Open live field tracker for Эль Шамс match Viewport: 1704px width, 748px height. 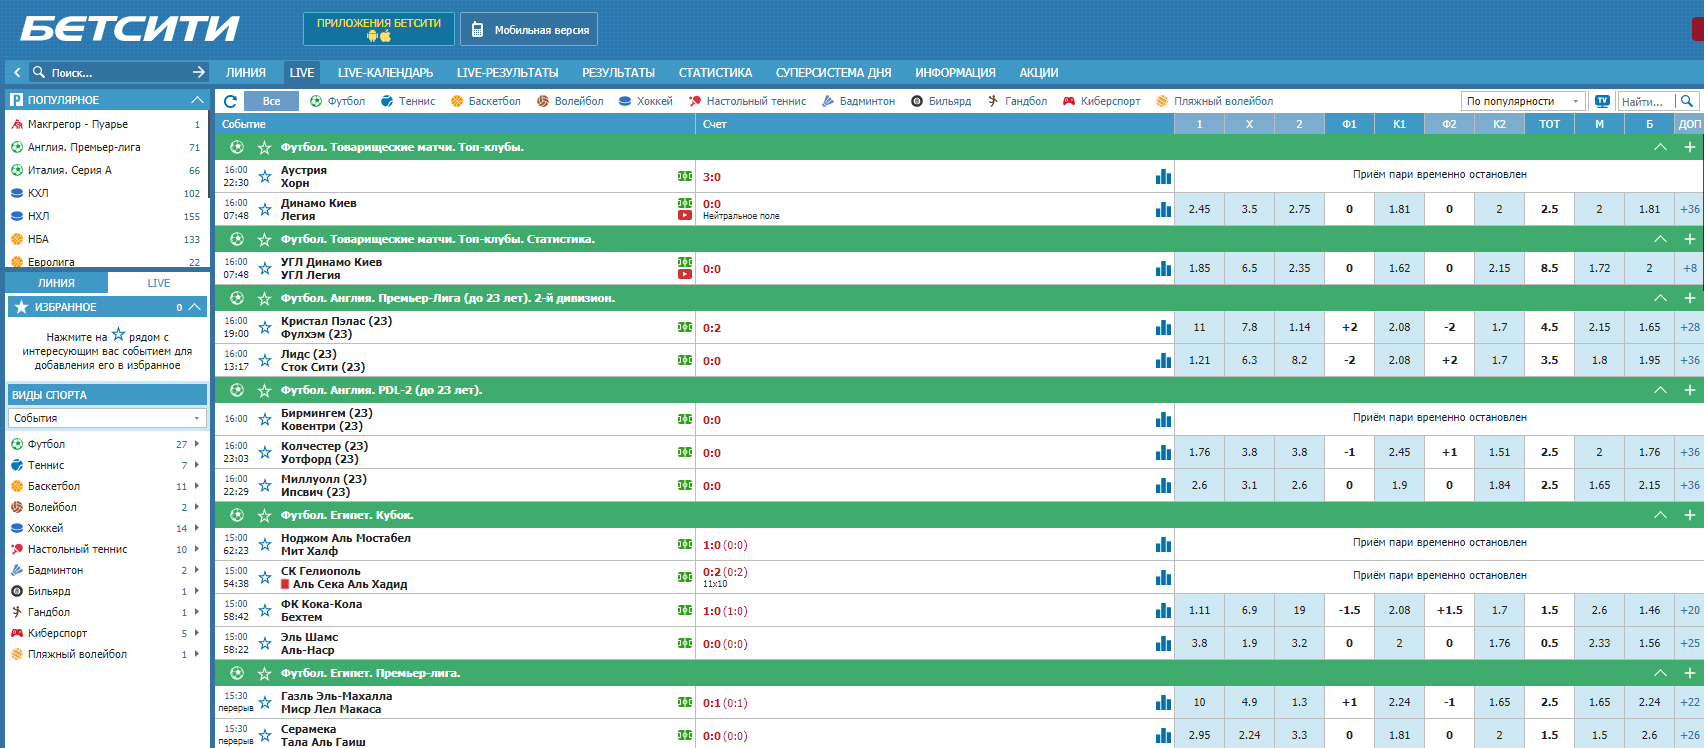click(x=685, y=643)
